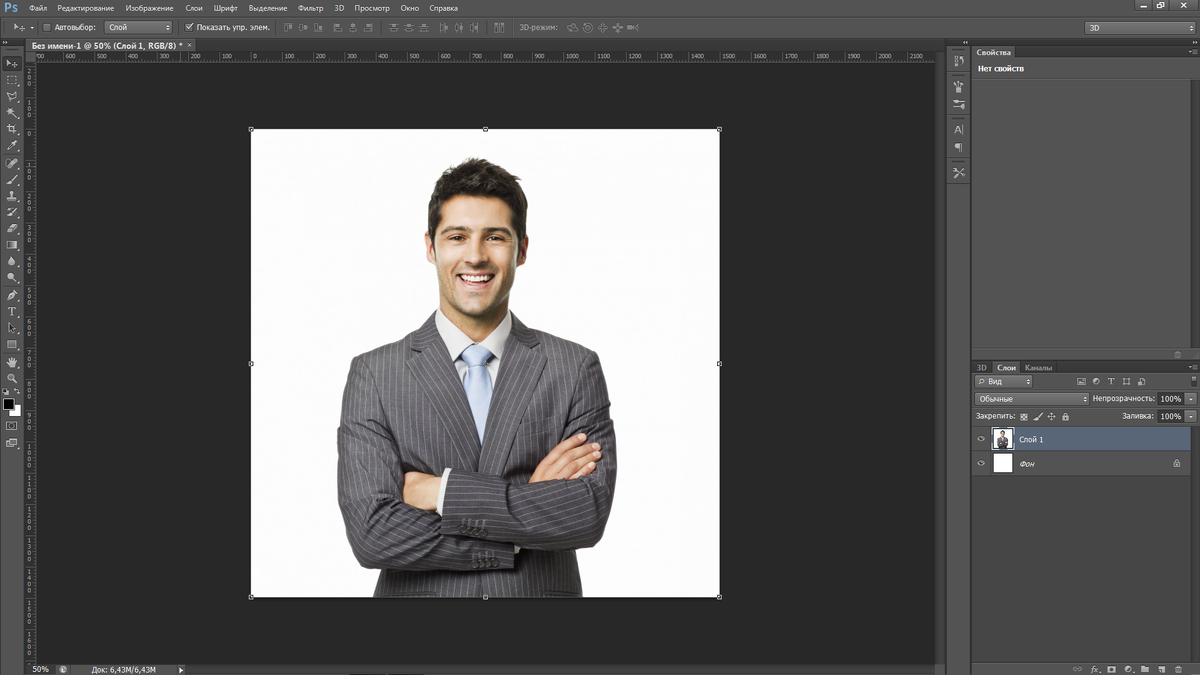1200x675 pixels.
Task: Select the Crop tool
Action: pos(12,129)
